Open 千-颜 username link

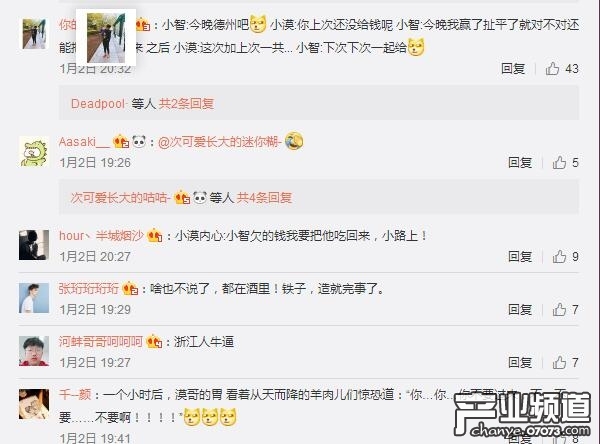75,394
